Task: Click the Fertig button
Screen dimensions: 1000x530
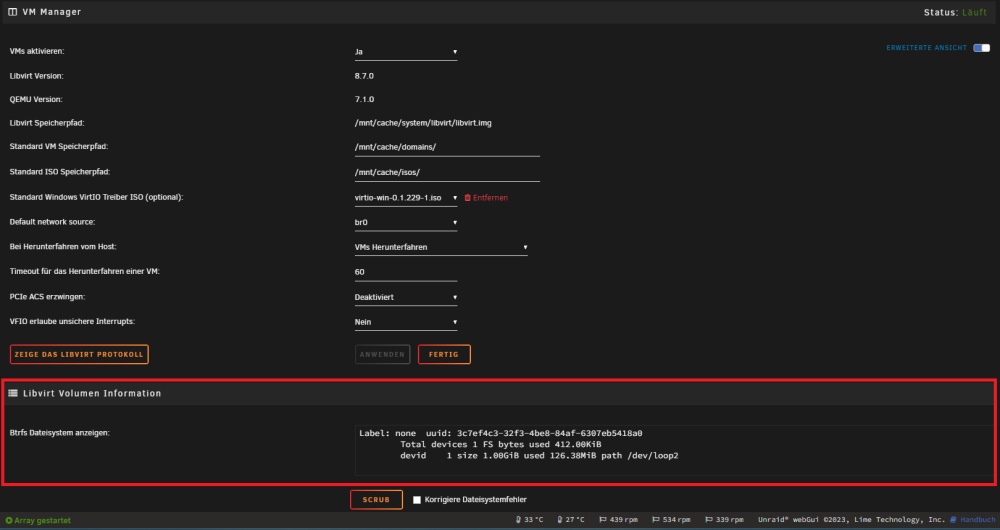Action: (444, 355)
